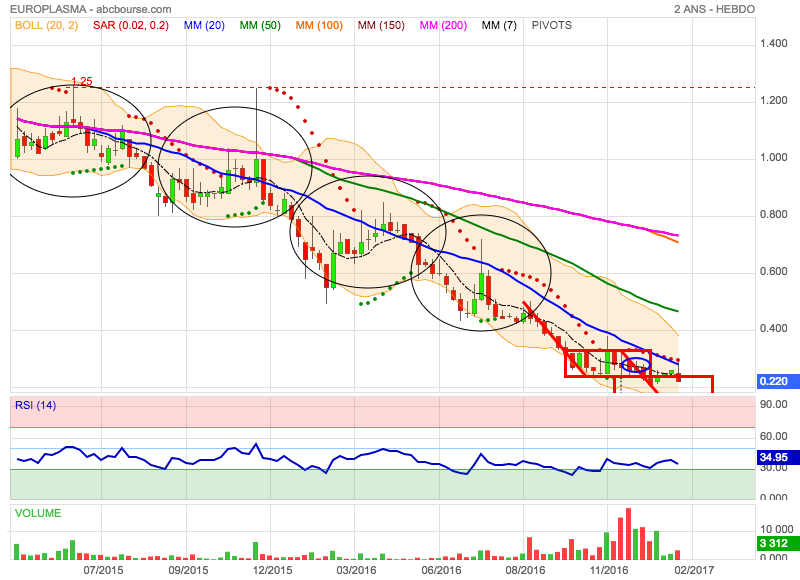This screenshot has height=580, width=800.
Task: Click the 1.000 price axis label
Action: [x=773, y=158]
